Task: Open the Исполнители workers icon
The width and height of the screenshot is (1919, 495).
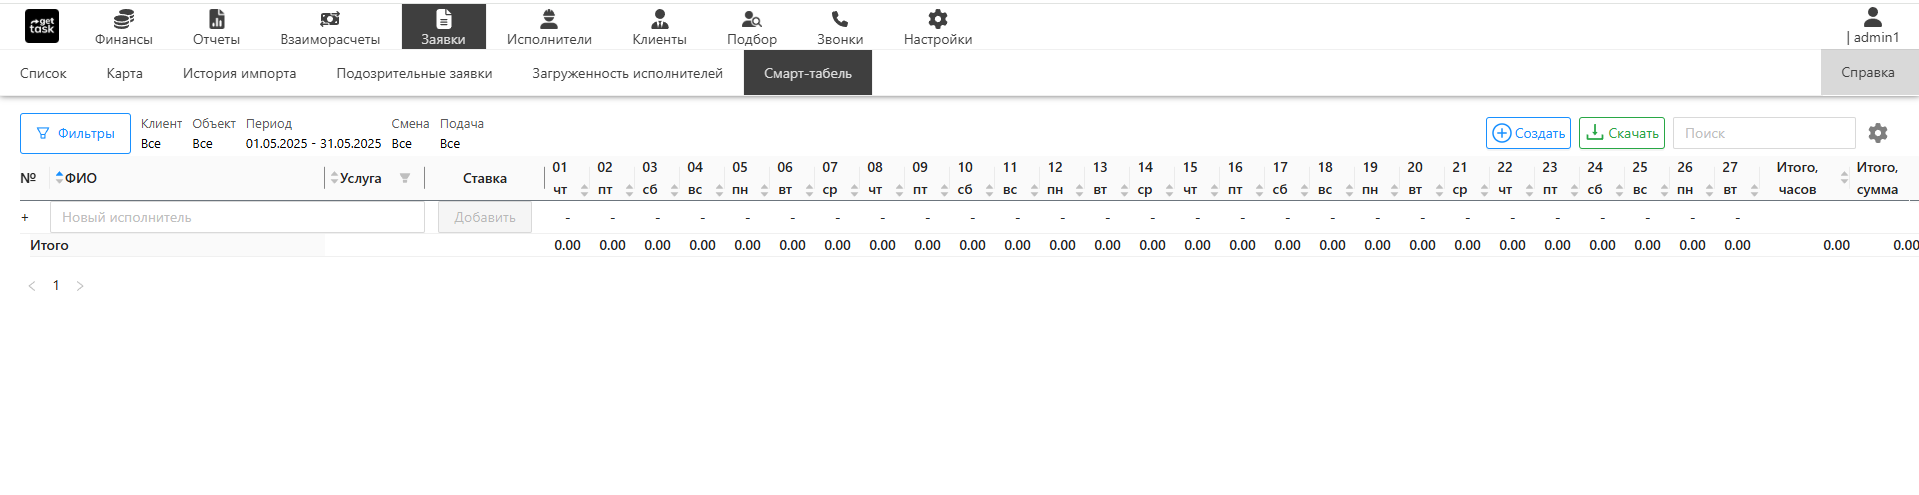Action: [548, 19]
